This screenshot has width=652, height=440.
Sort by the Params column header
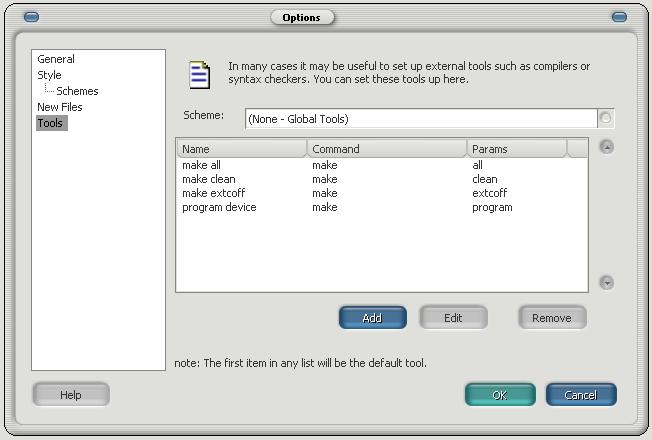tap(517, 149)
